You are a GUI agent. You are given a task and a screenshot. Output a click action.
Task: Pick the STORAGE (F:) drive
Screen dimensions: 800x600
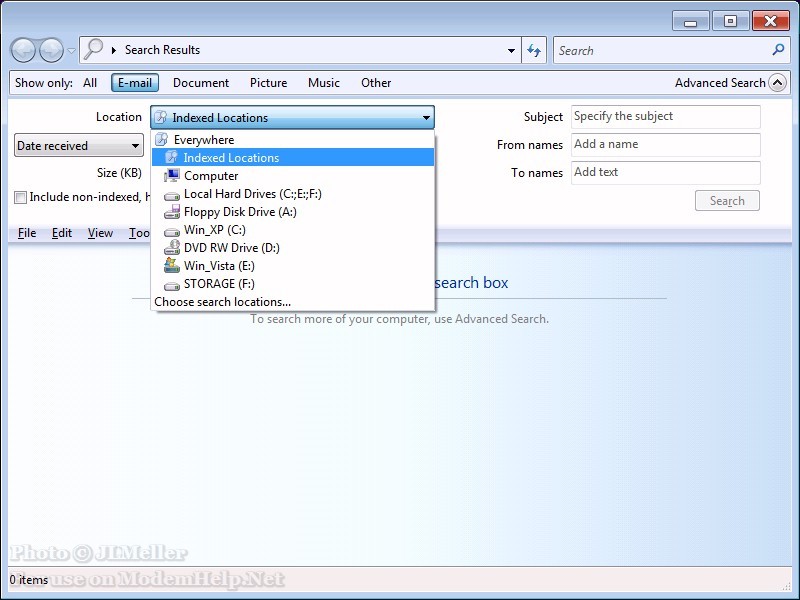point(219,284)
